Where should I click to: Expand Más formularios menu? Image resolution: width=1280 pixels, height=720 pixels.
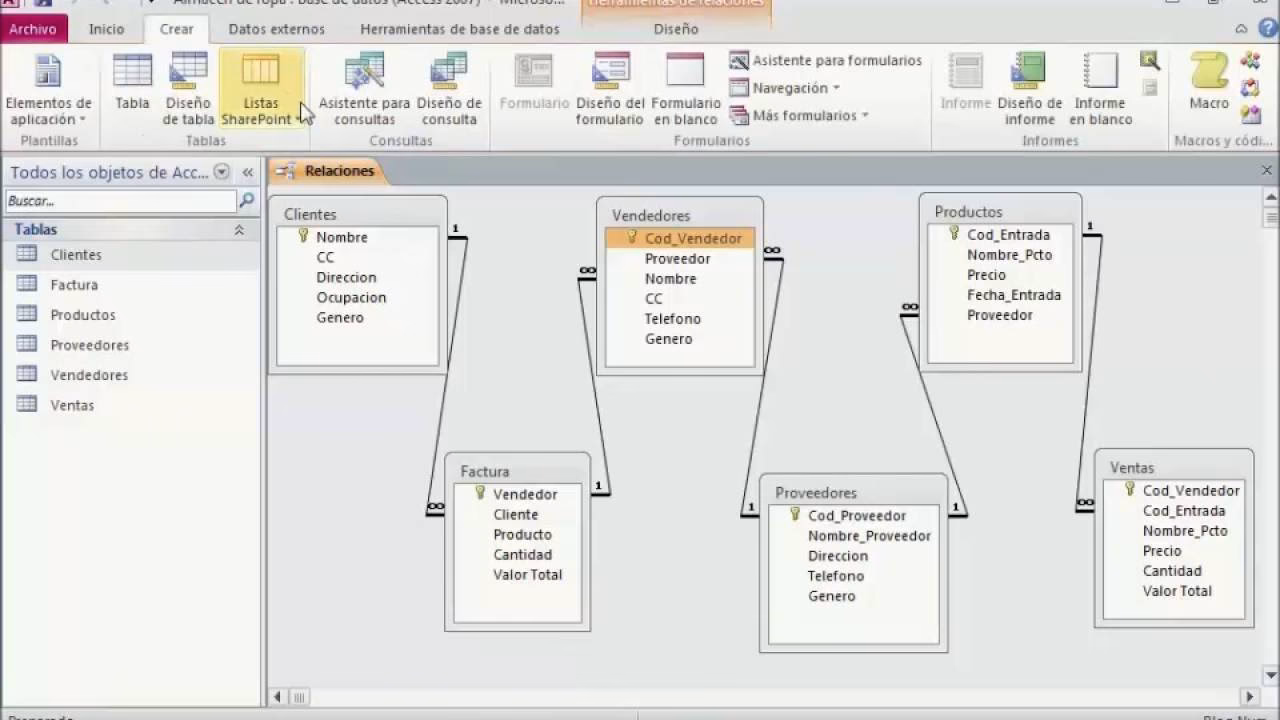pyautogui.click(x=799, y=116)
